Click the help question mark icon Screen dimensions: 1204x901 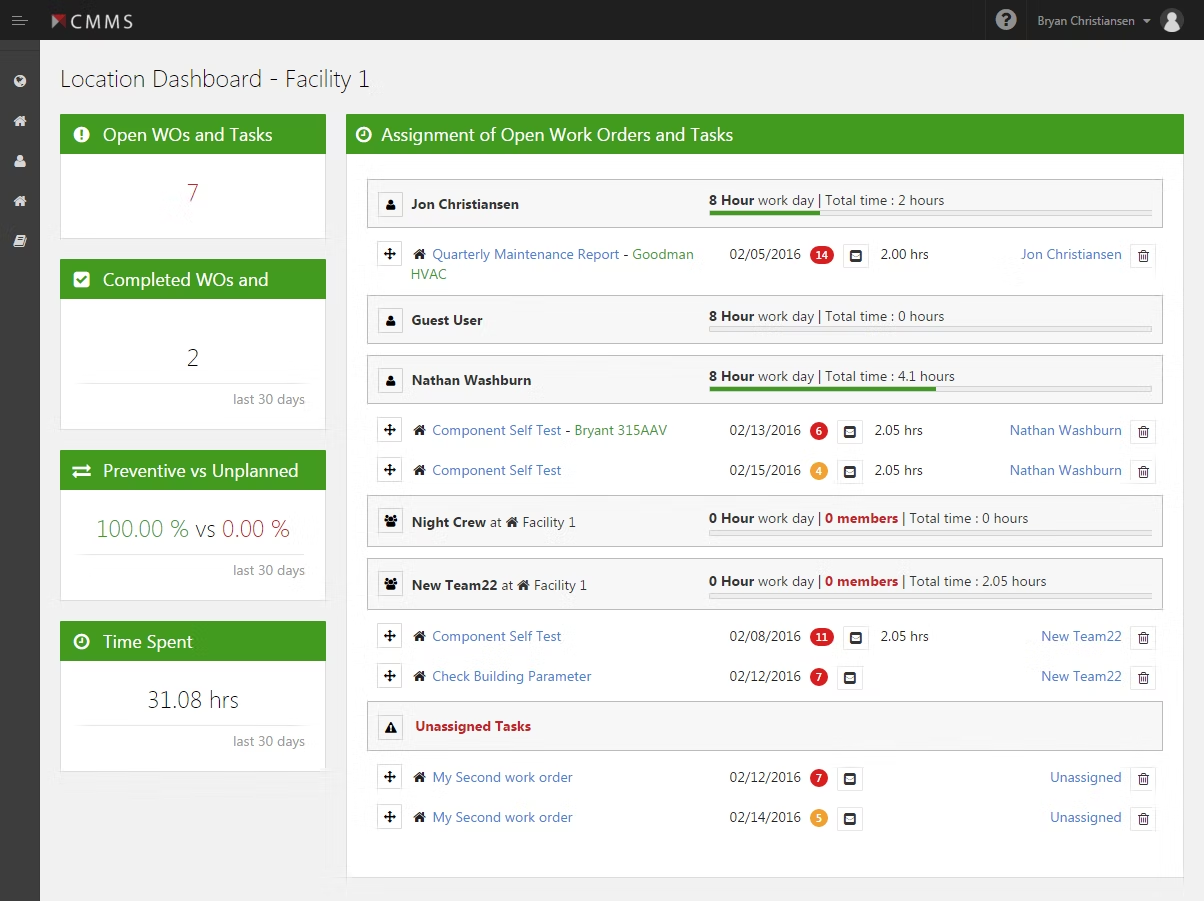point(1004,19)
